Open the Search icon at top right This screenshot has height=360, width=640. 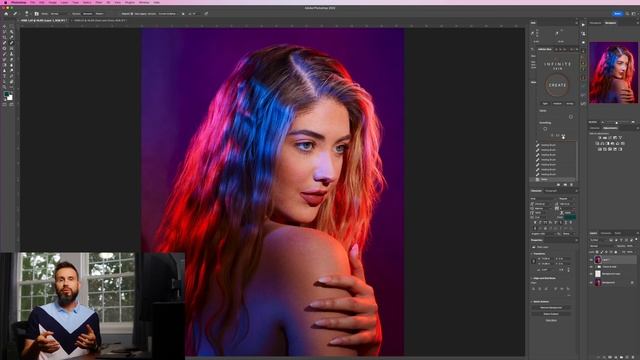pos(628,13)
